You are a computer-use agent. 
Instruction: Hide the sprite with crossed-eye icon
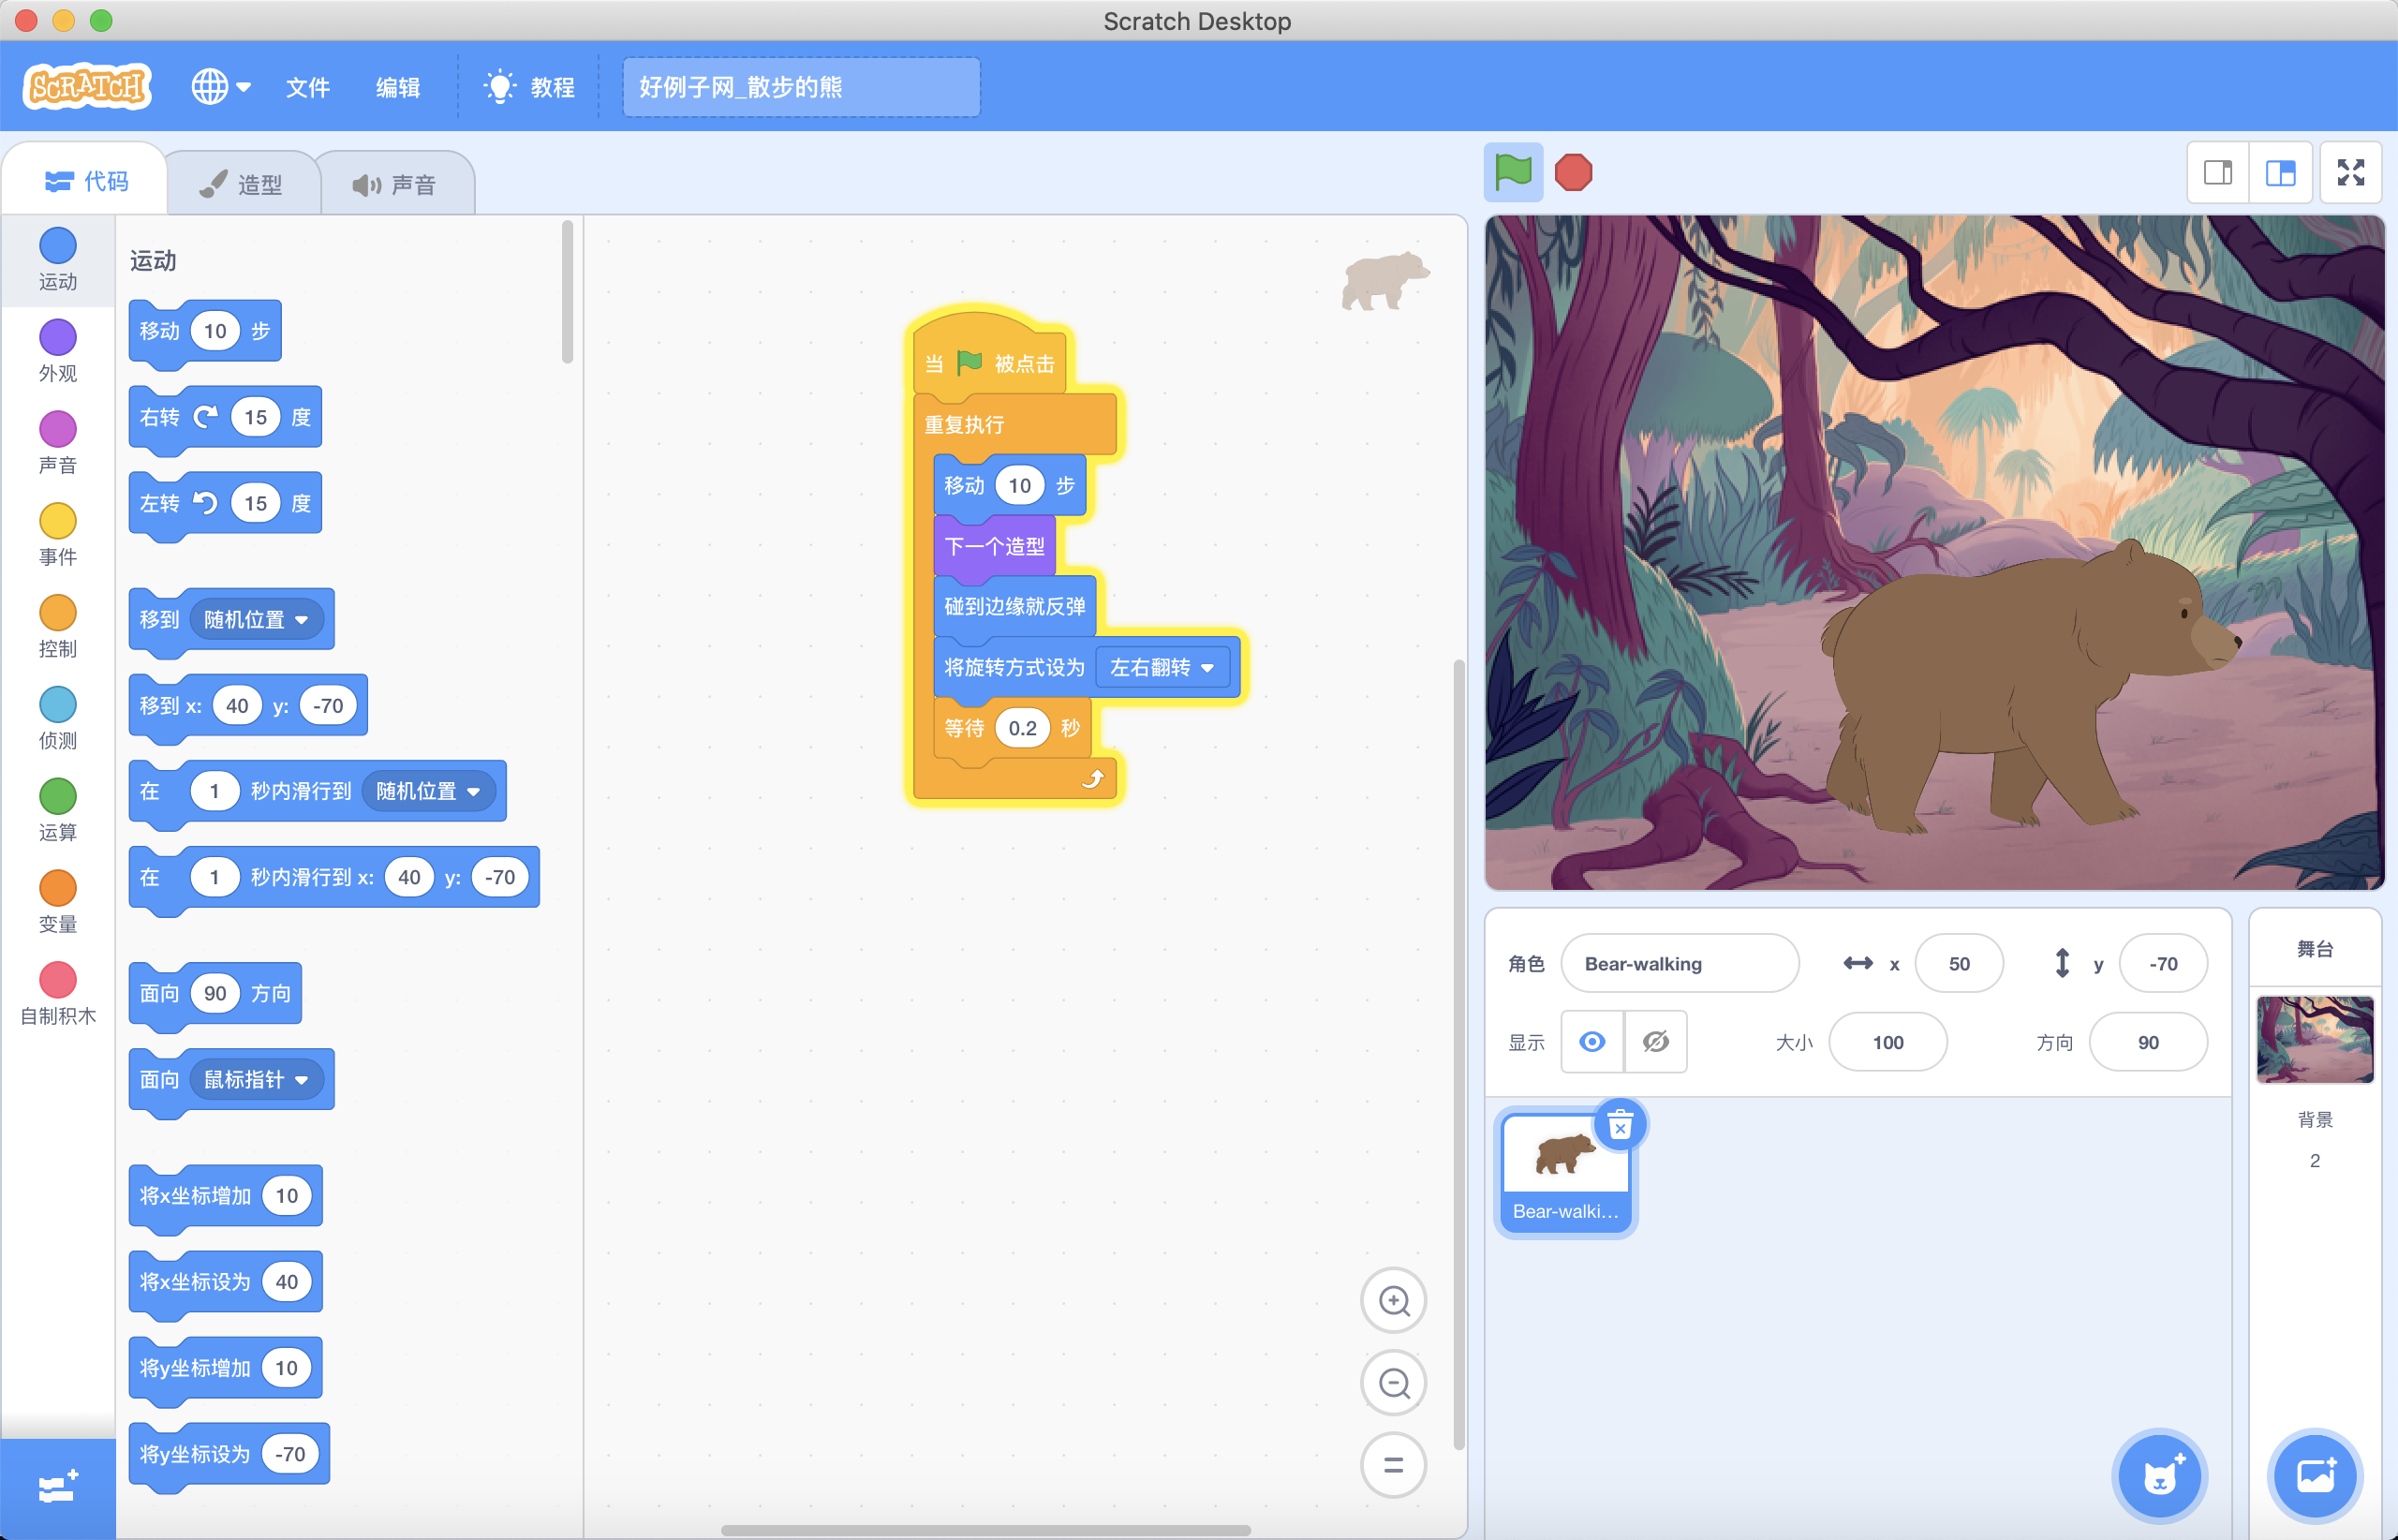click(x=1656, y=1042)
